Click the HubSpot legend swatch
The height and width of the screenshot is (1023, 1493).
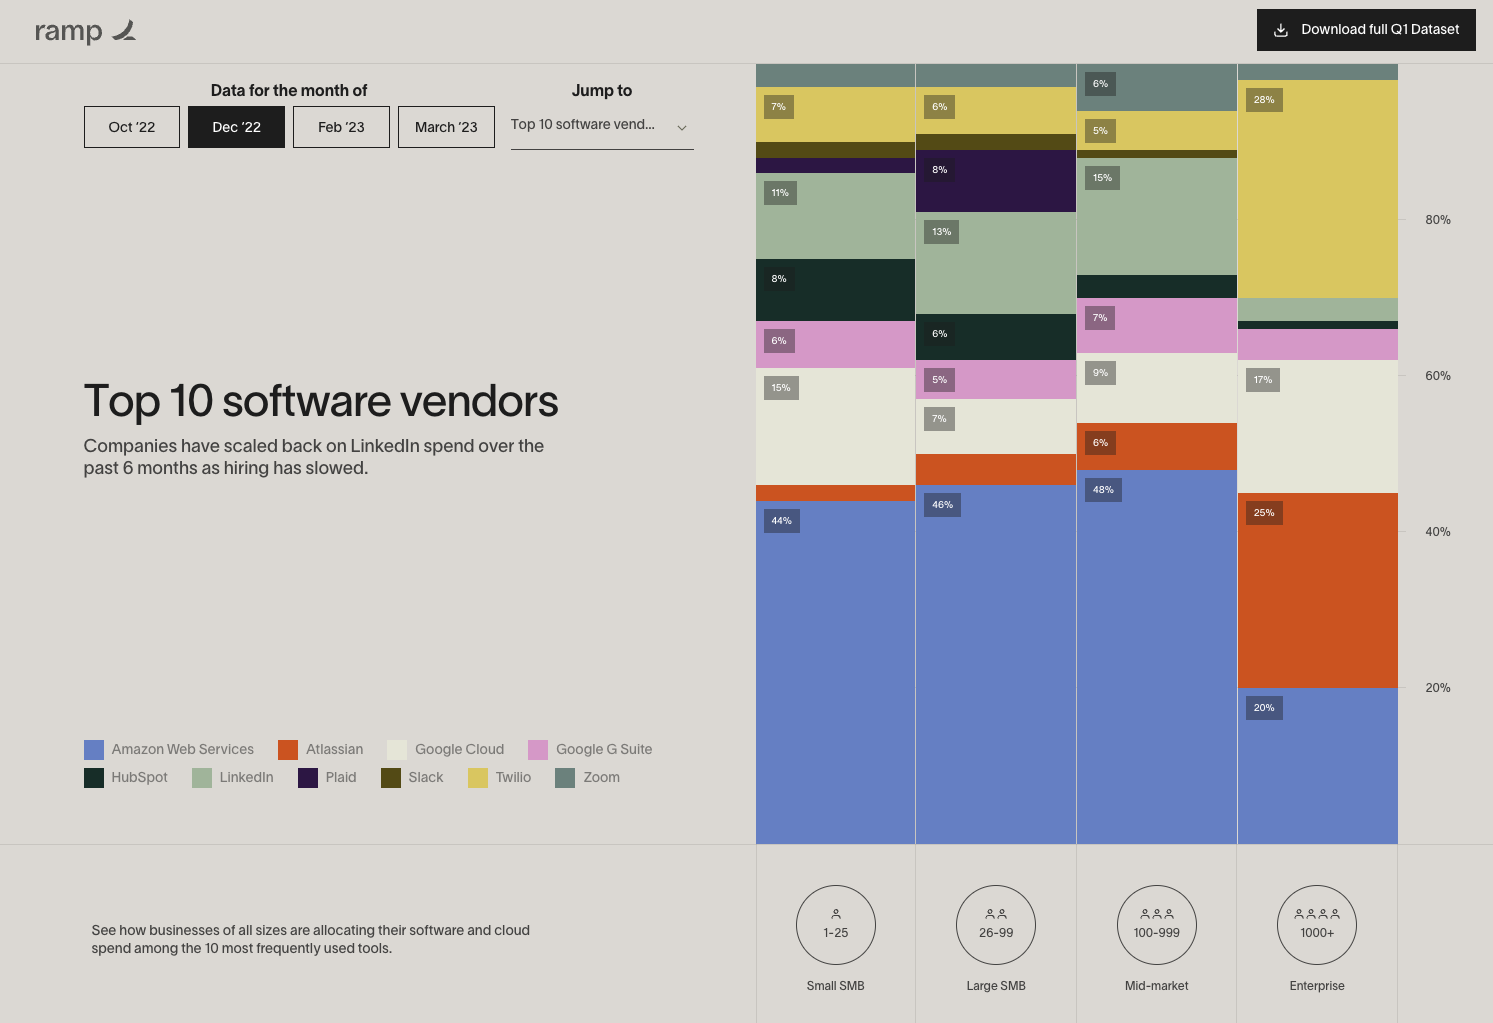94,778
